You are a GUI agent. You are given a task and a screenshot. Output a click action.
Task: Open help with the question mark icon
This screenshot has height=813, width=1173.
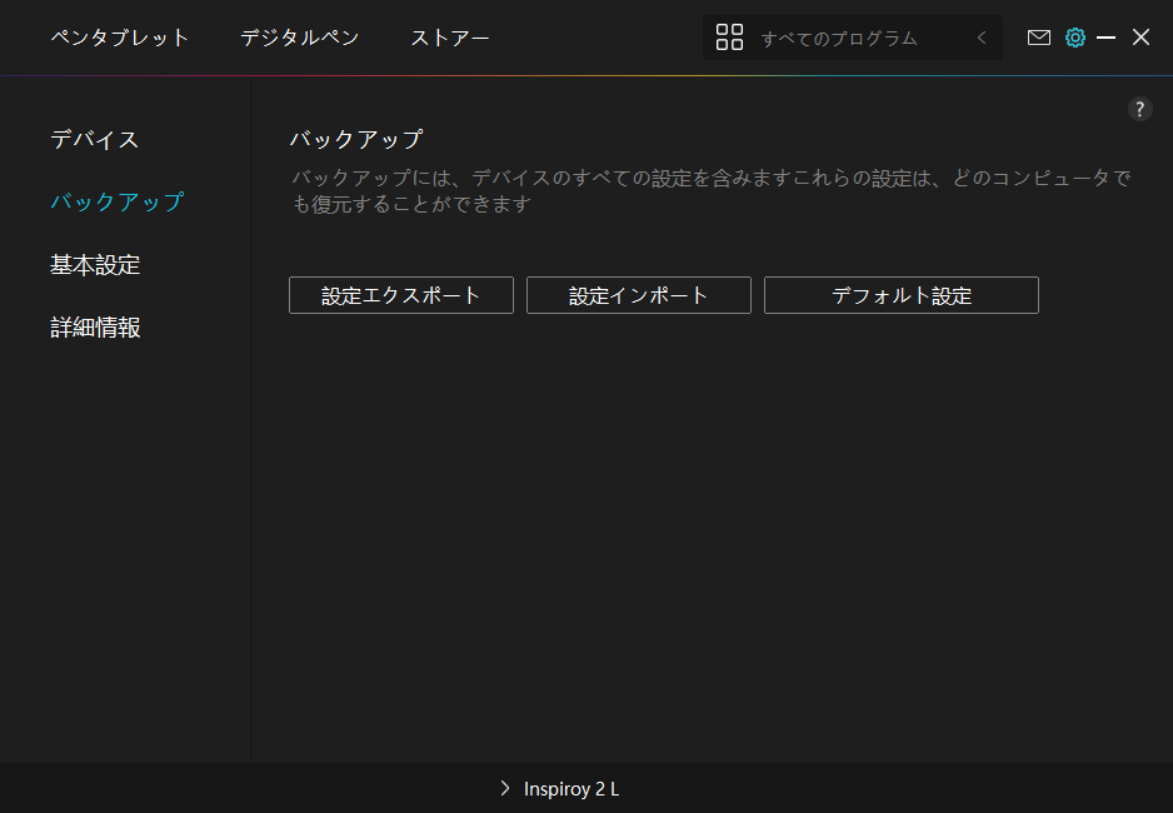coord(1140,110)
